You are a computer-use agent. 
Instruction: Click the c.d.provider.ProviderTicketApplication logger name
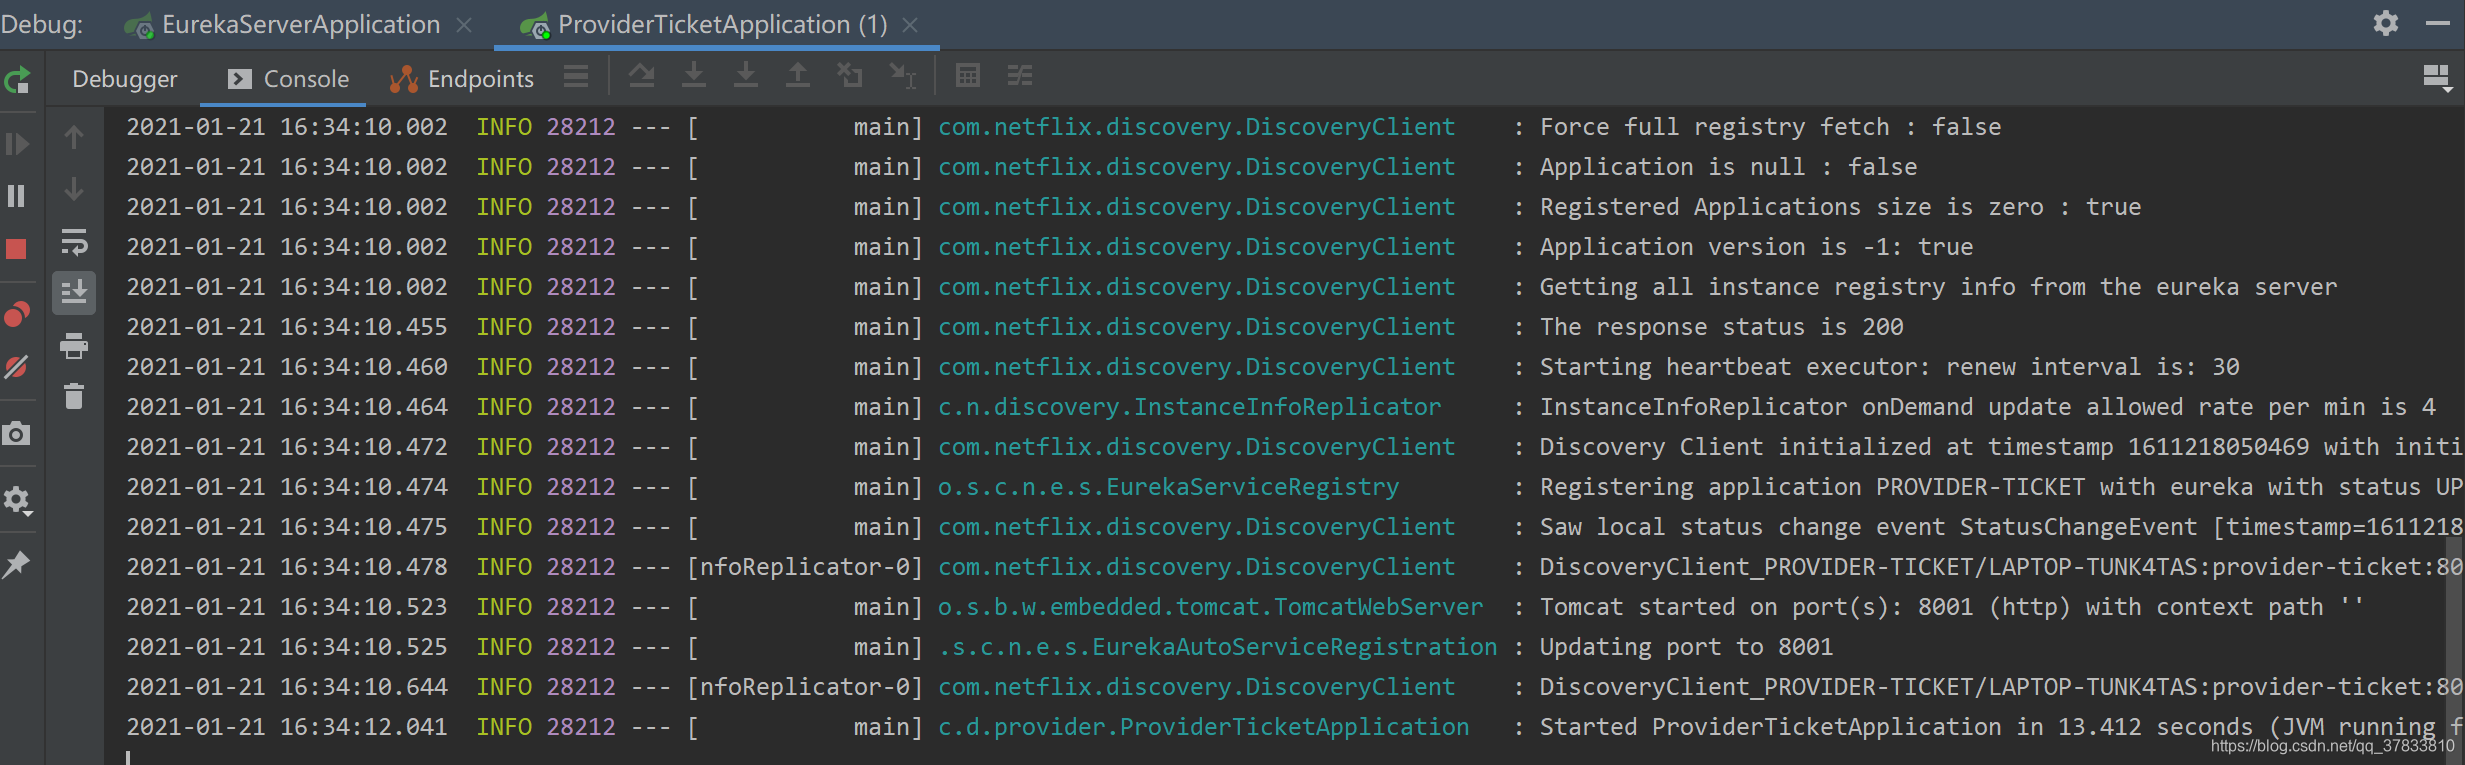(1203, 727)
